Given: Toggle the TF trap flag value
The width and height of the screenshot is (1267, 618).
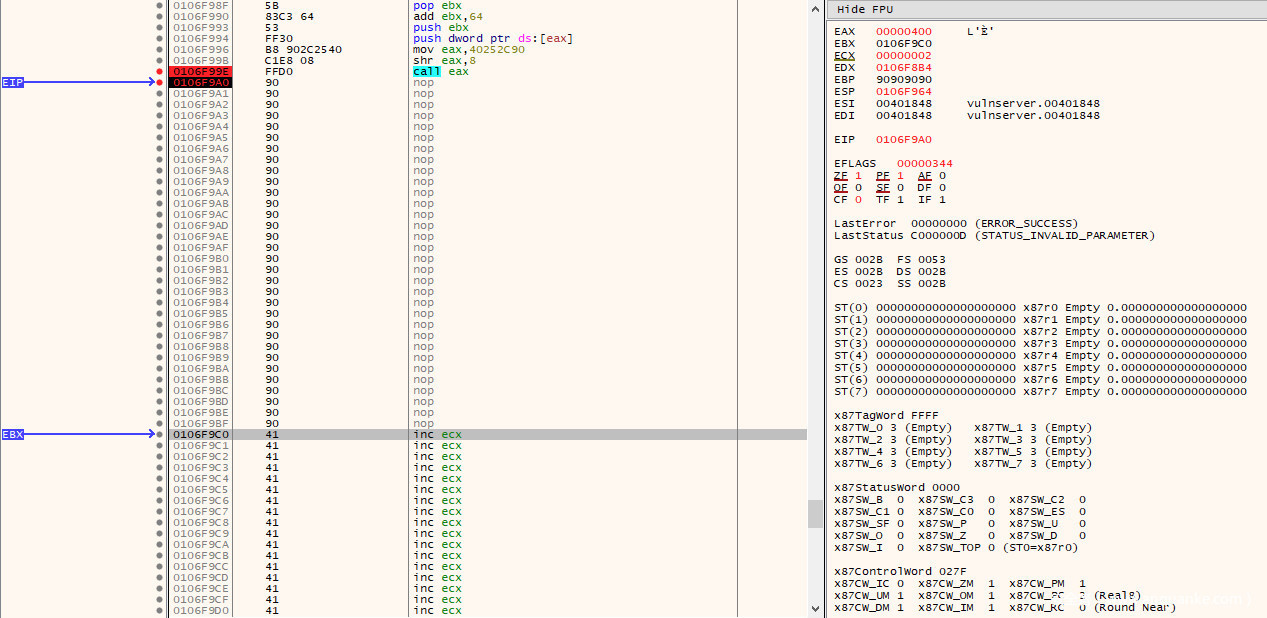Looking at the screenshot, I should pyautogui.click(x=898, y=199).
